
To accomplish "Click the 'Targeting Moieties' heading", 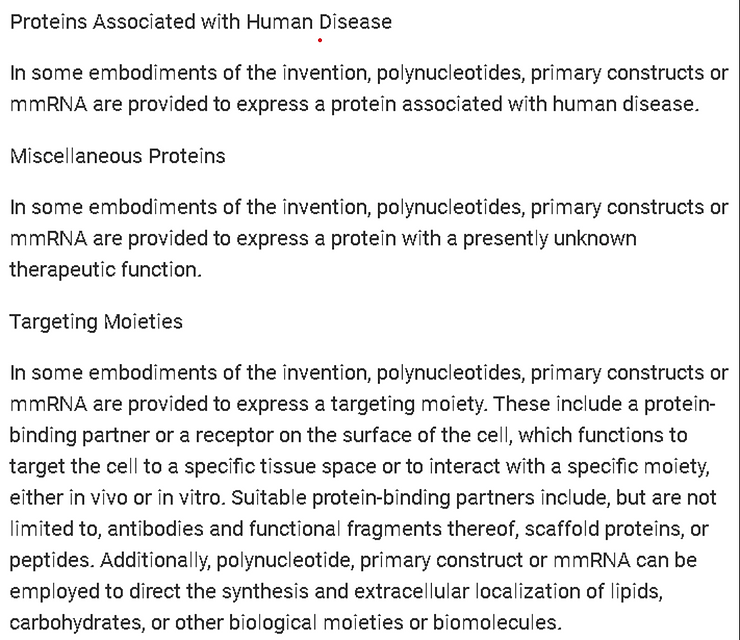I will point(96,322).
